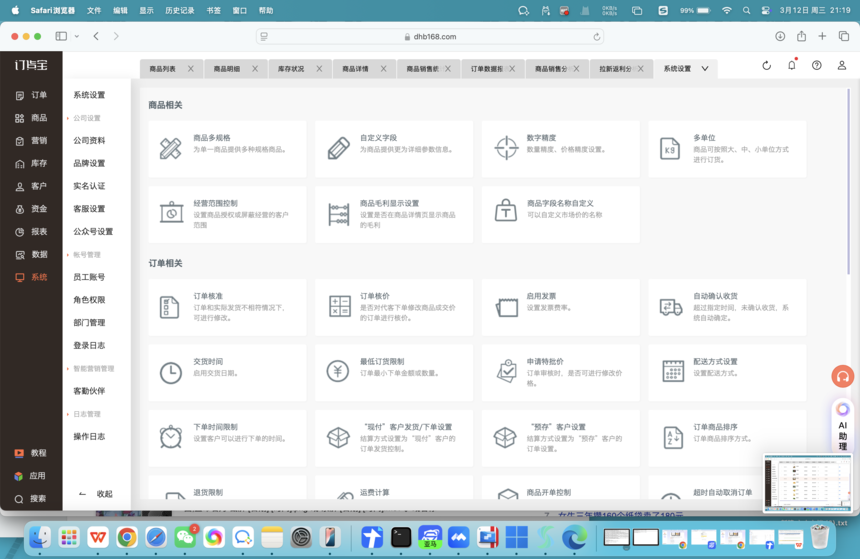Image resolution: width=860 pixels, height=559 pixels.
Task: Click the 订单核价 calculator icon
Action: [340, 306]
